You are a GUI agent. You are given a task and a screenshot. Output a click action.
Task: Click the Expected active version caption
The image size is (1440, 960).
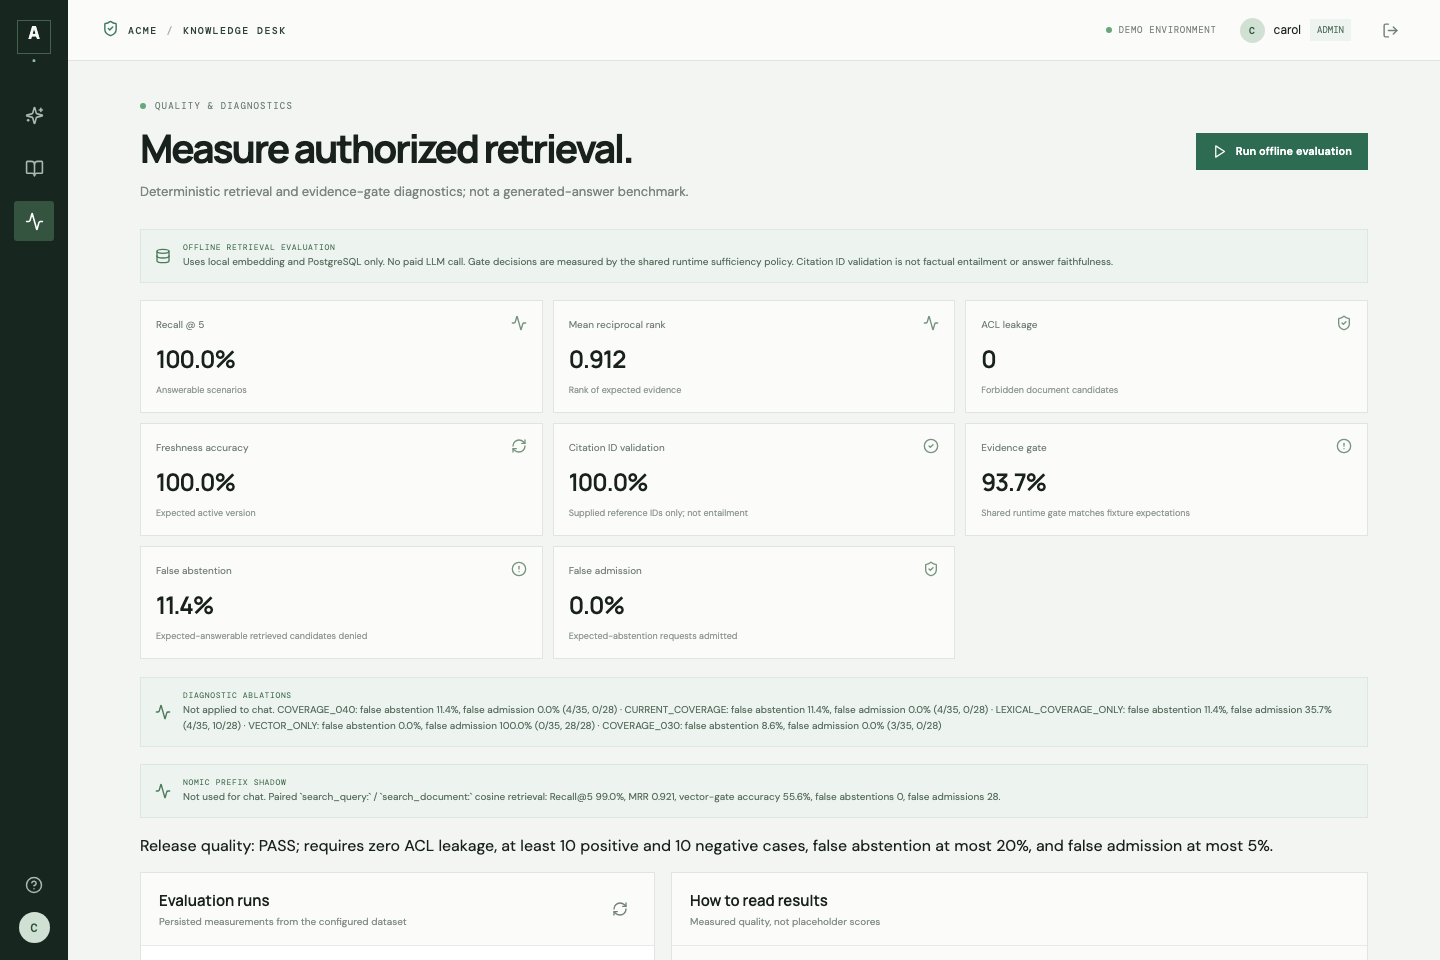click(x=206, y=513)
